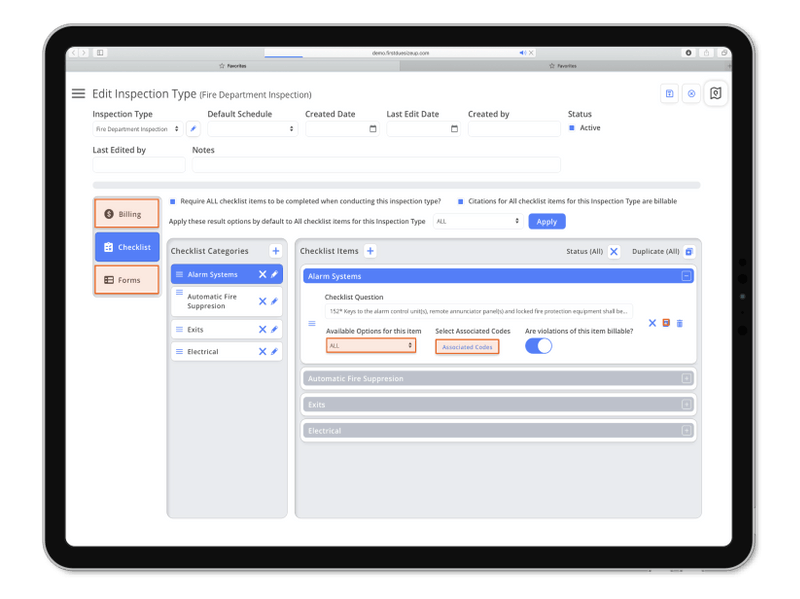Open the Available Options for this item dropdown
Screen dimensions: 800x599
(x=370, y=344)
